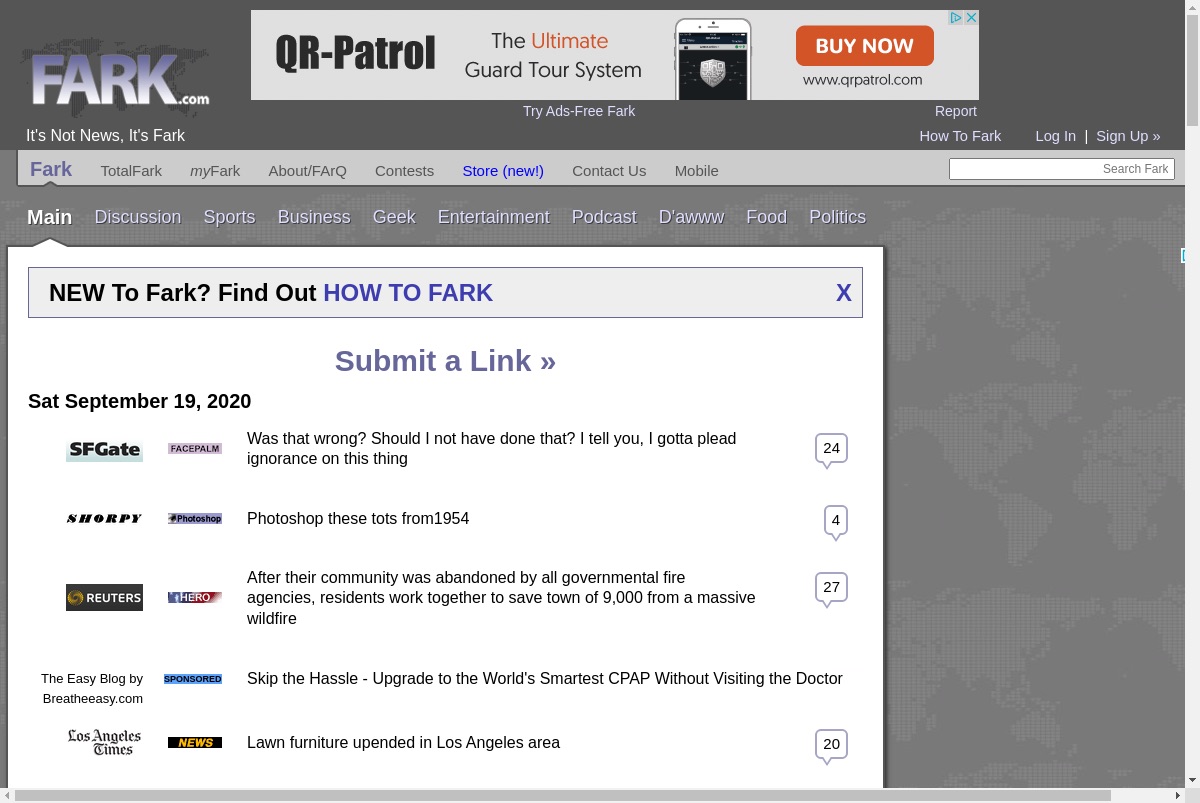
Task: Click the BUY NOW ad button
Action: pyautogui.click(x=865, y=46)
